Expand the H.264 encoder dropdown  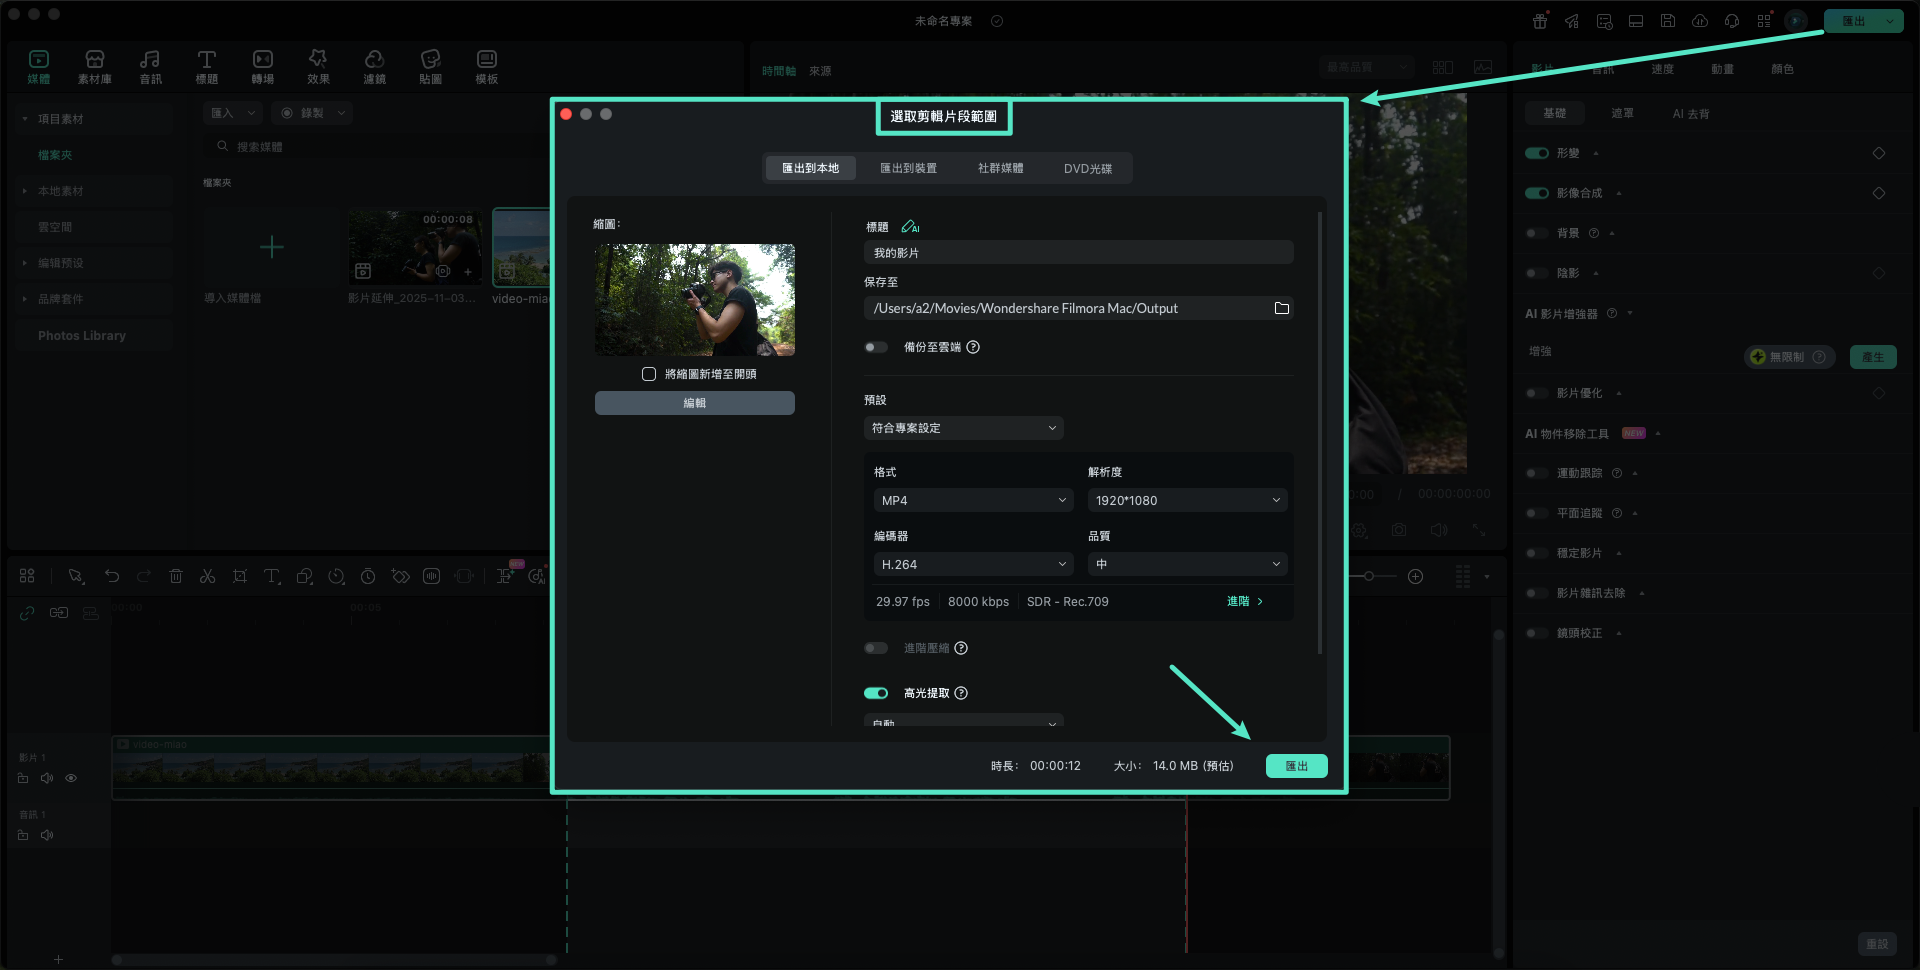[x=972, y=564]
